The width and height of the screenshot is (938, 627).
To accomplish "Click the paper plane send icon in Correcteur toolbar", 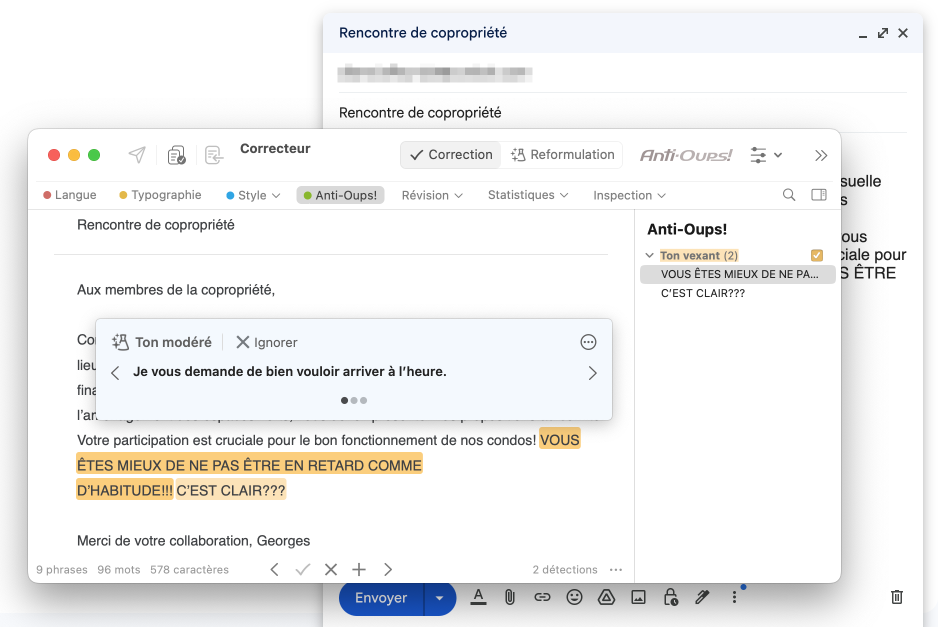I will pos(137,155).
